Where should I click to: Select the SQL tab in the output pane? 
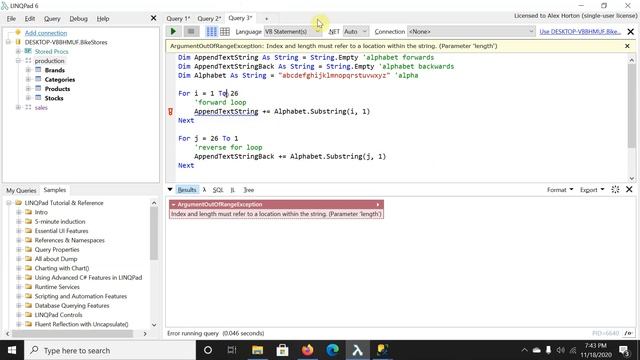point(218,189)
